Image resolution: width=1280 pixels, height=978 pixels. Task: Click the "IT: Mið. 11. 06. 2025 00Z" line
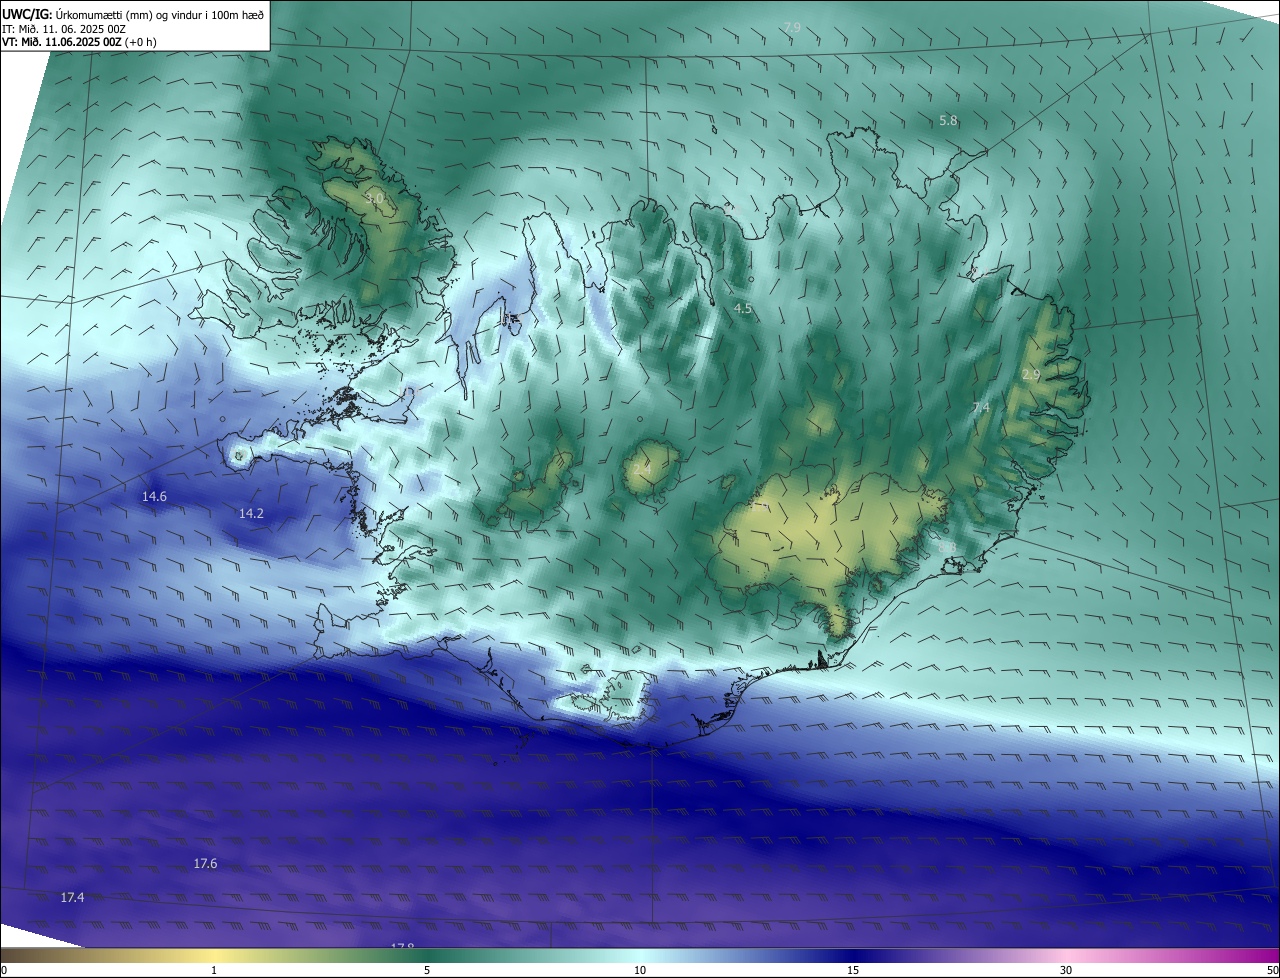[64, 29]
